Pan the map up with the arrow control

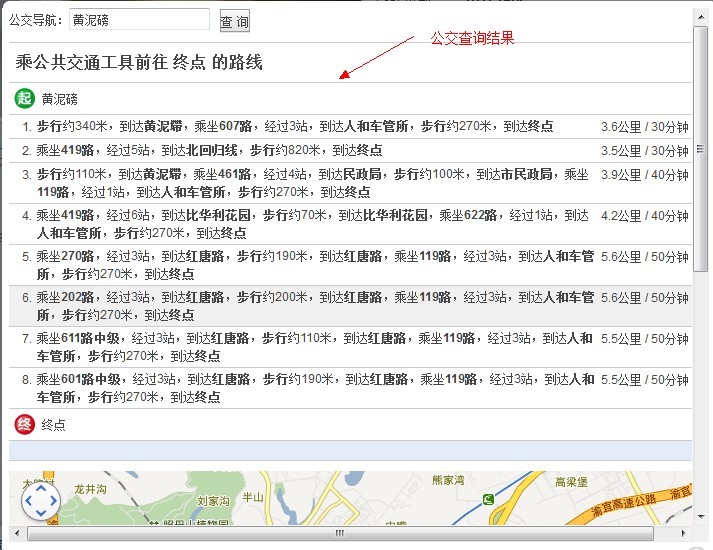pos(40,490)
